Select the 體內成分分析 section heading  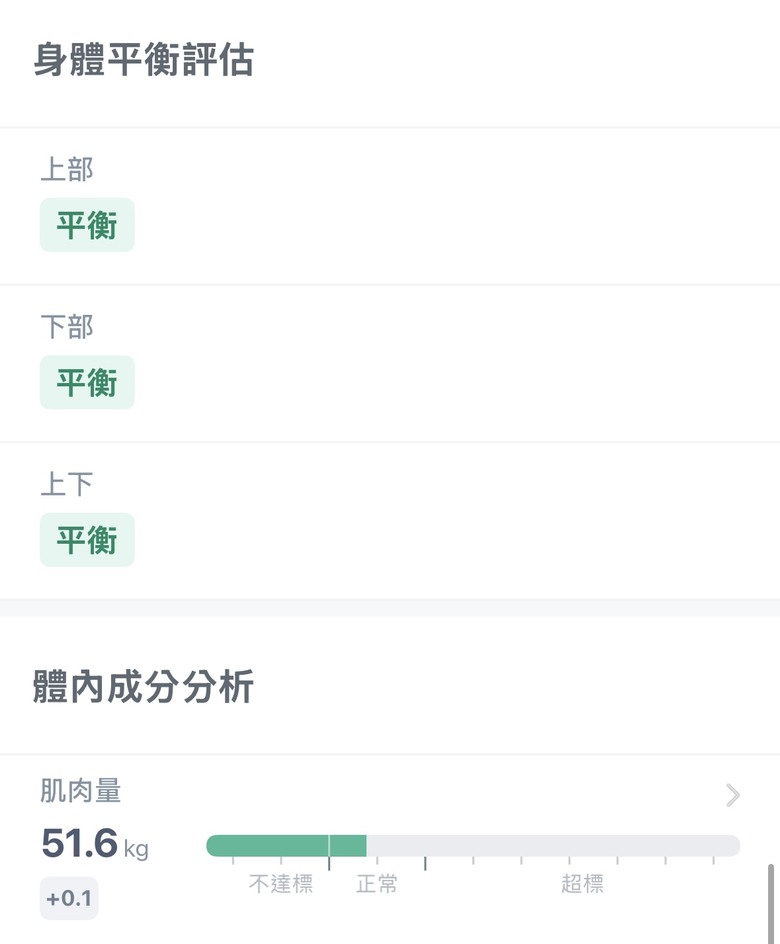tap(143, 687)
